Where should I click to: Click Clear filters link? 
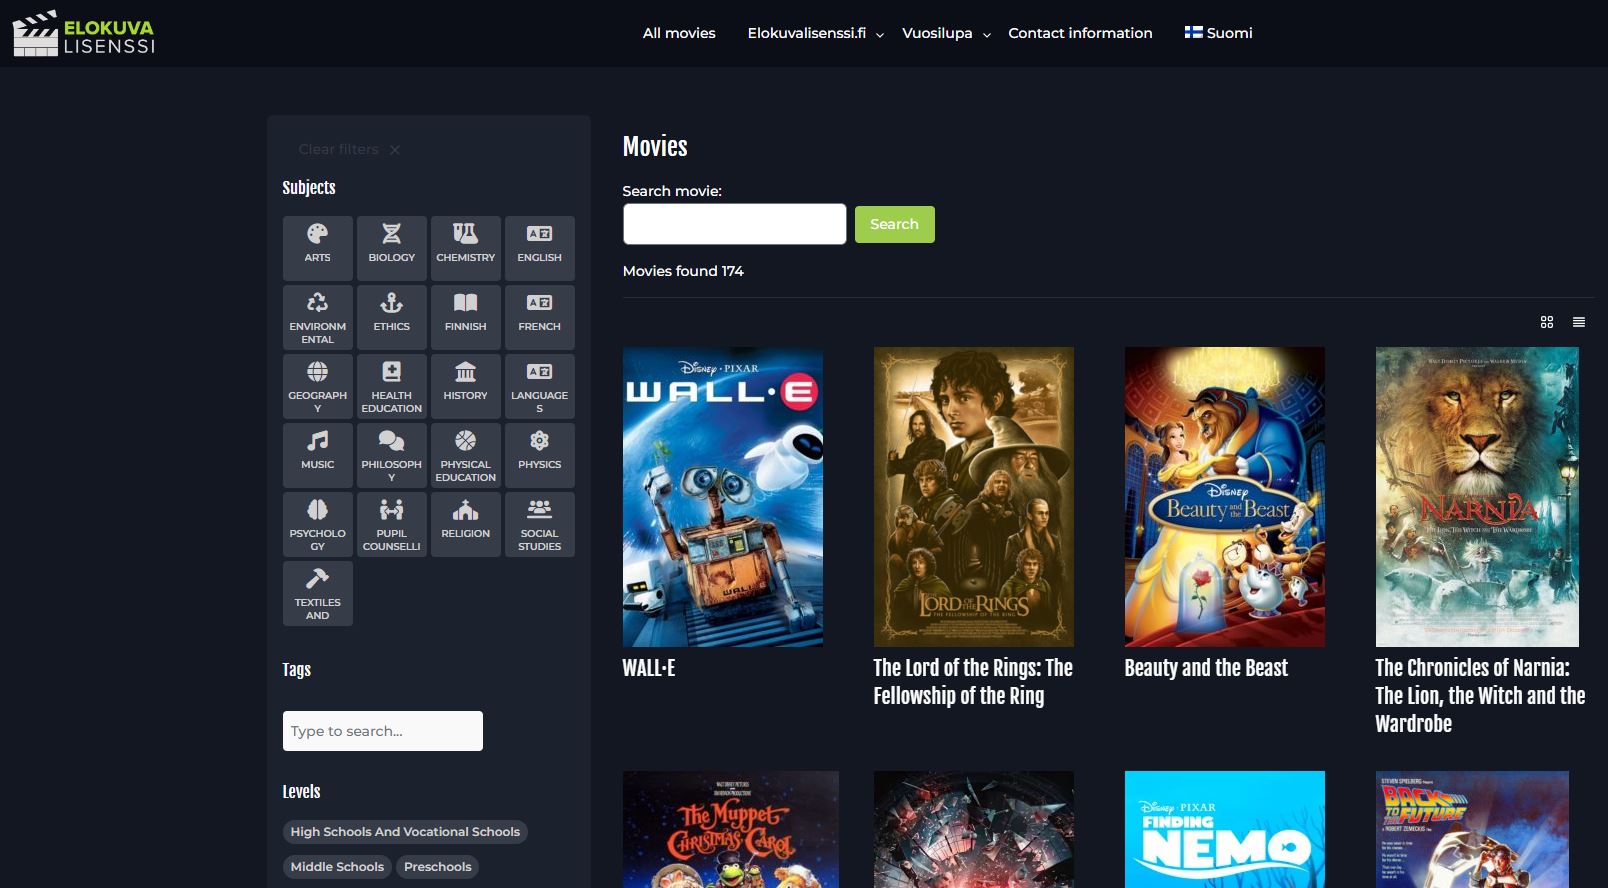(349, 149)
